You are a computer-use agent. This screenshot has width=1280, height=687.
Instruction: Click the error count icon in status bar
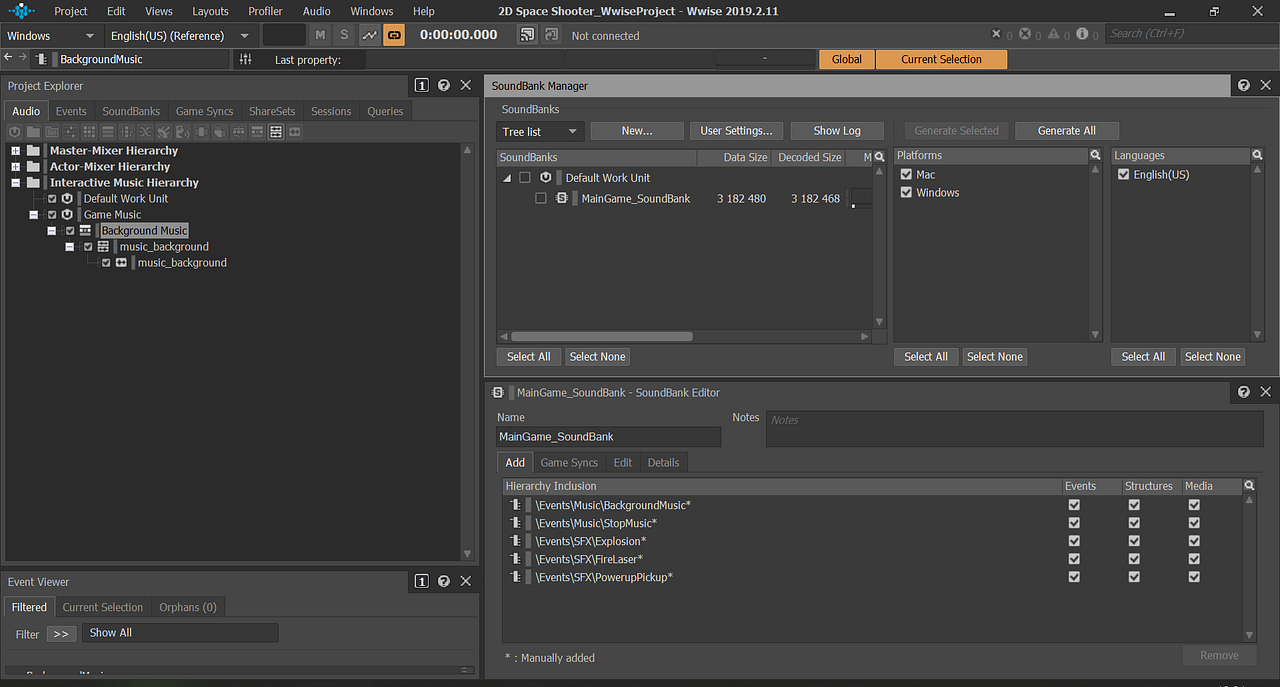point(1025,35)
